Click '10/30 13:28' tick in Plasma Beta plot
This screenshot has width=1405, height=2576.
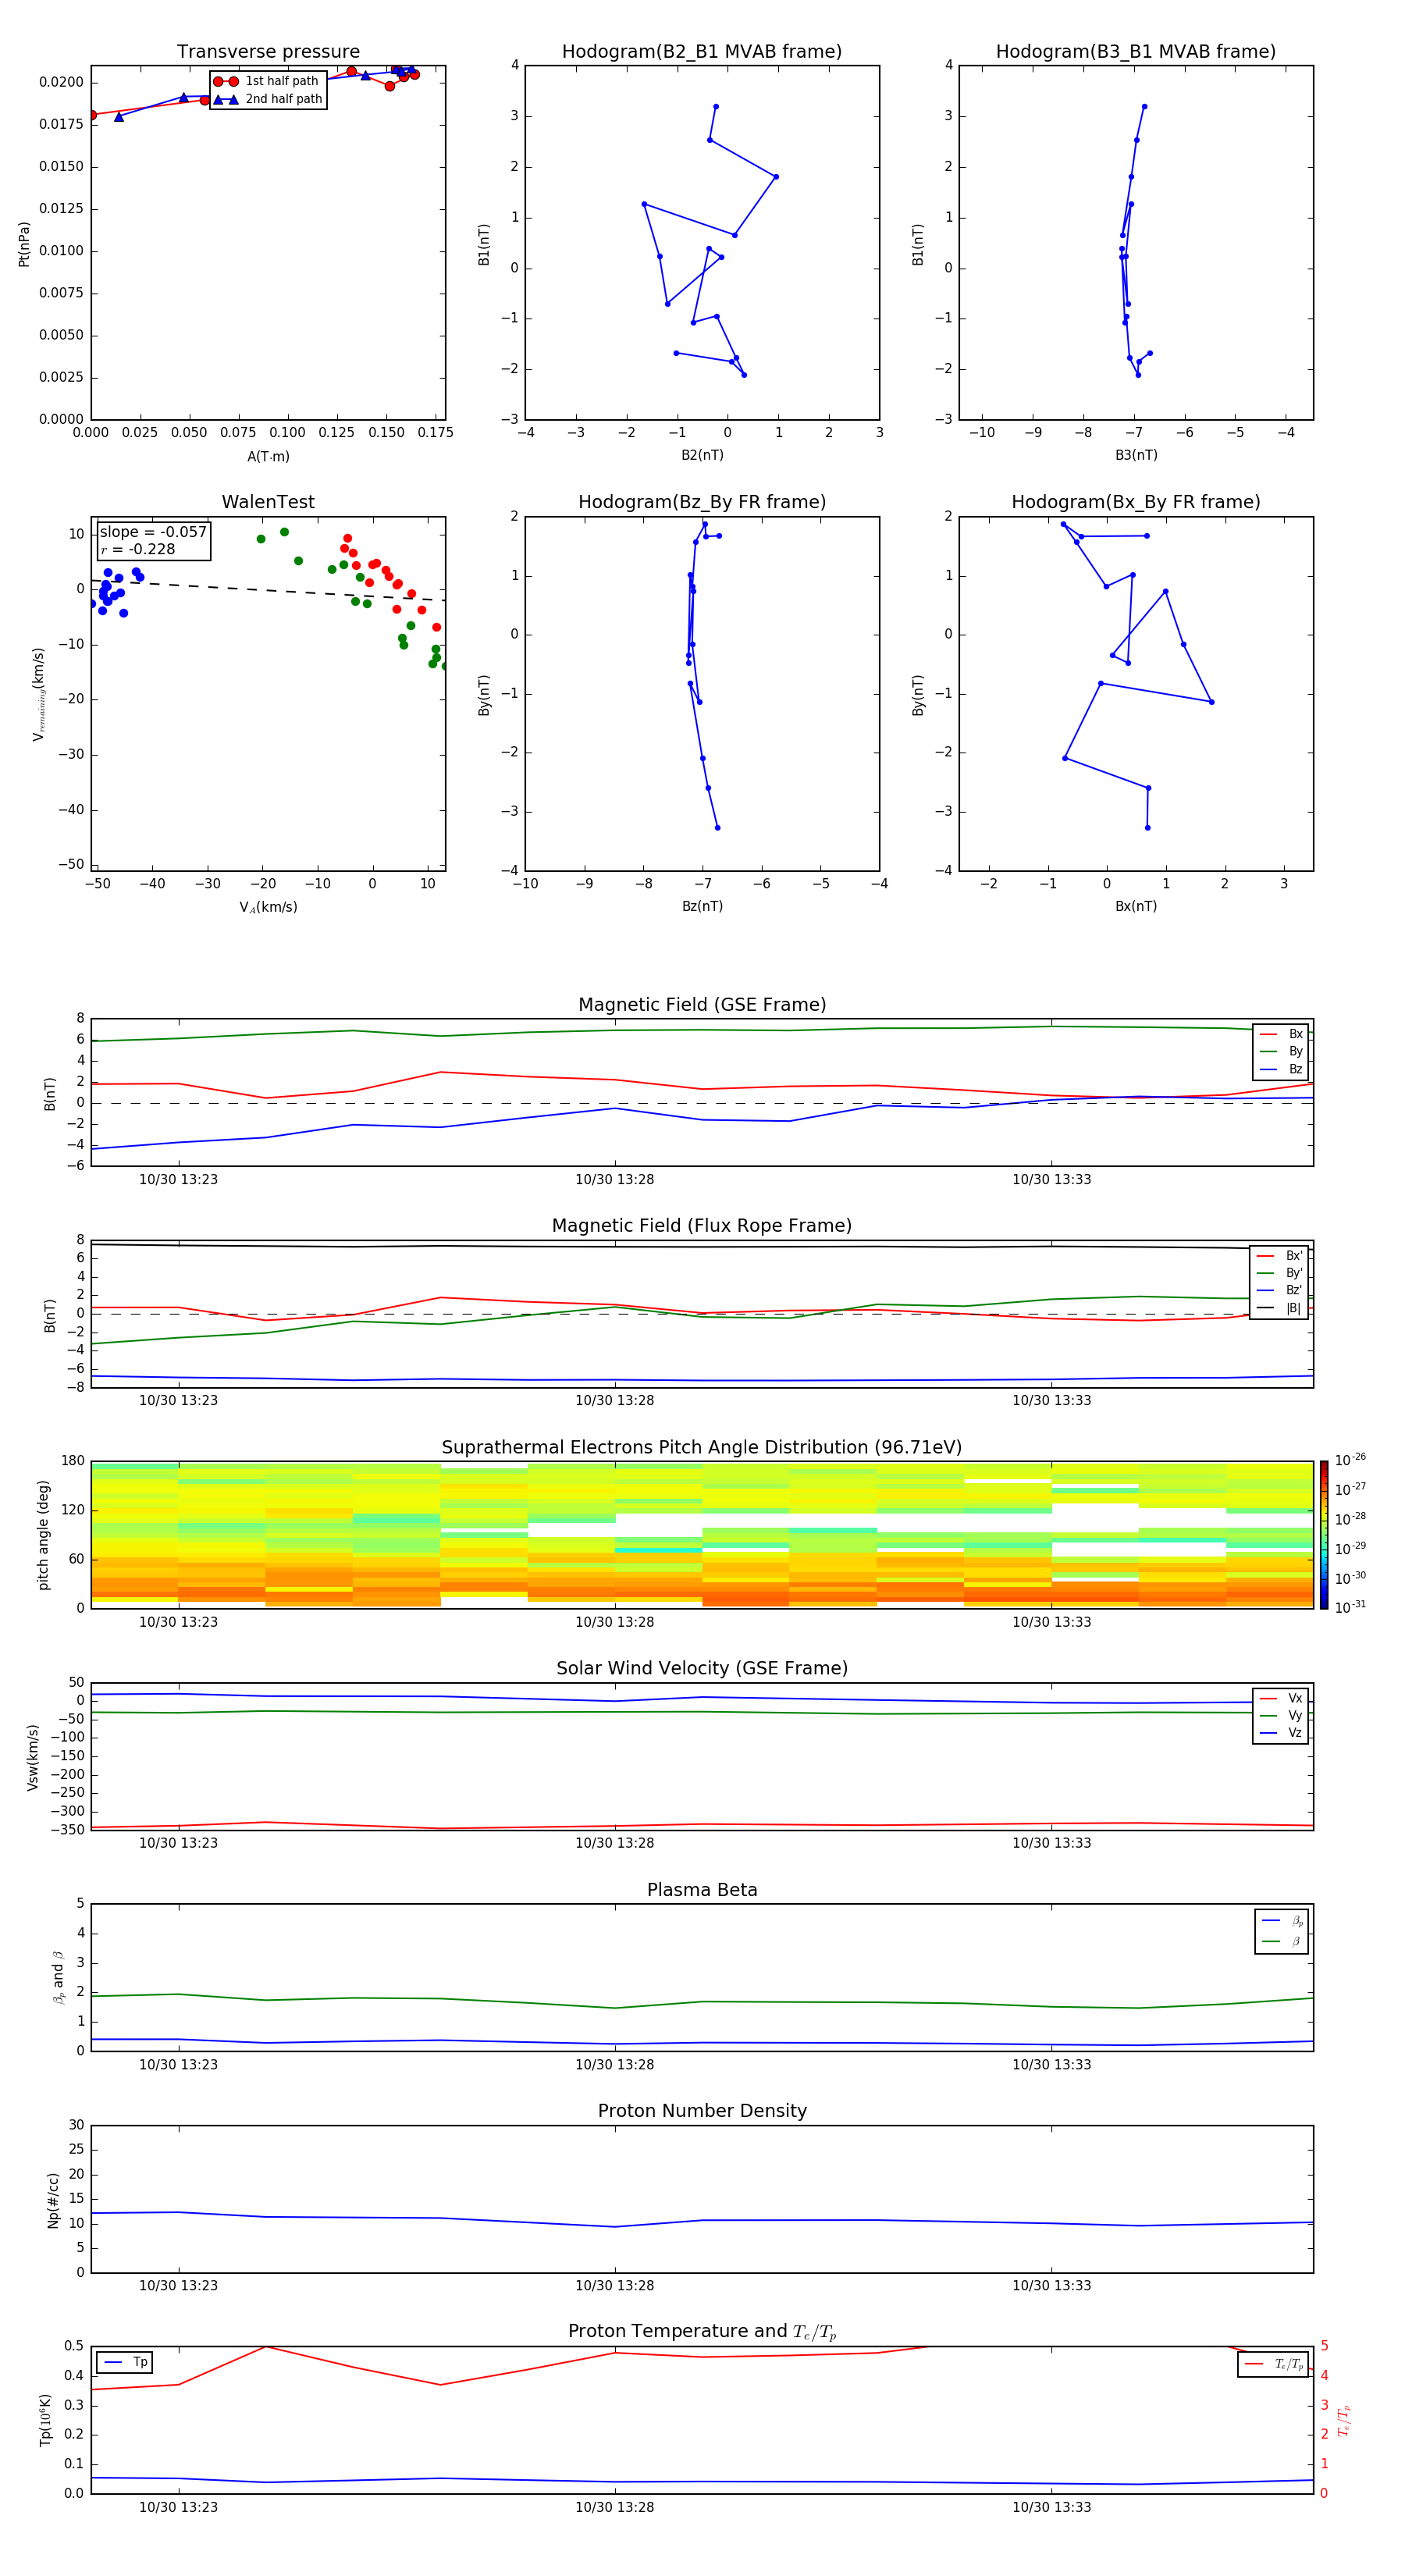[614, 2064]
